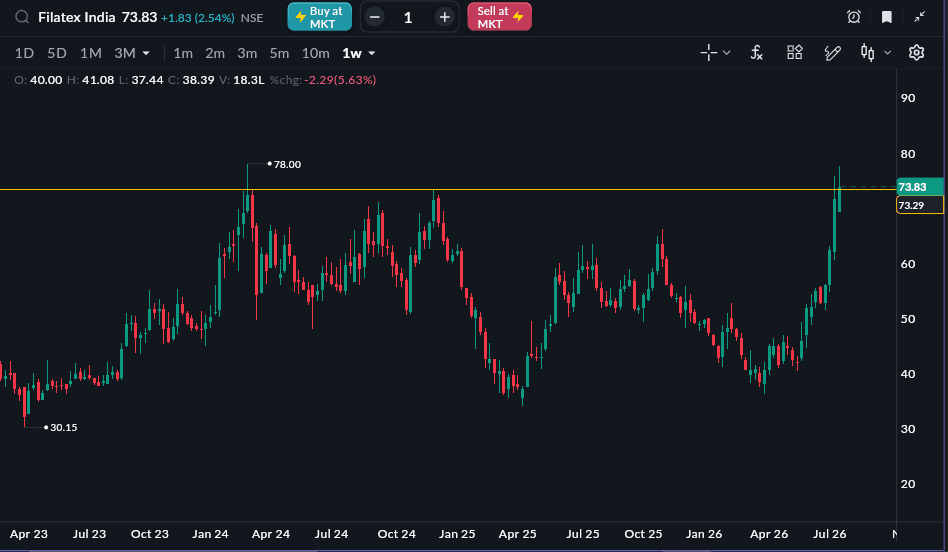Click the 20 price axis label
The width and height of the screenshot is (948, 552).
[907, 484]
